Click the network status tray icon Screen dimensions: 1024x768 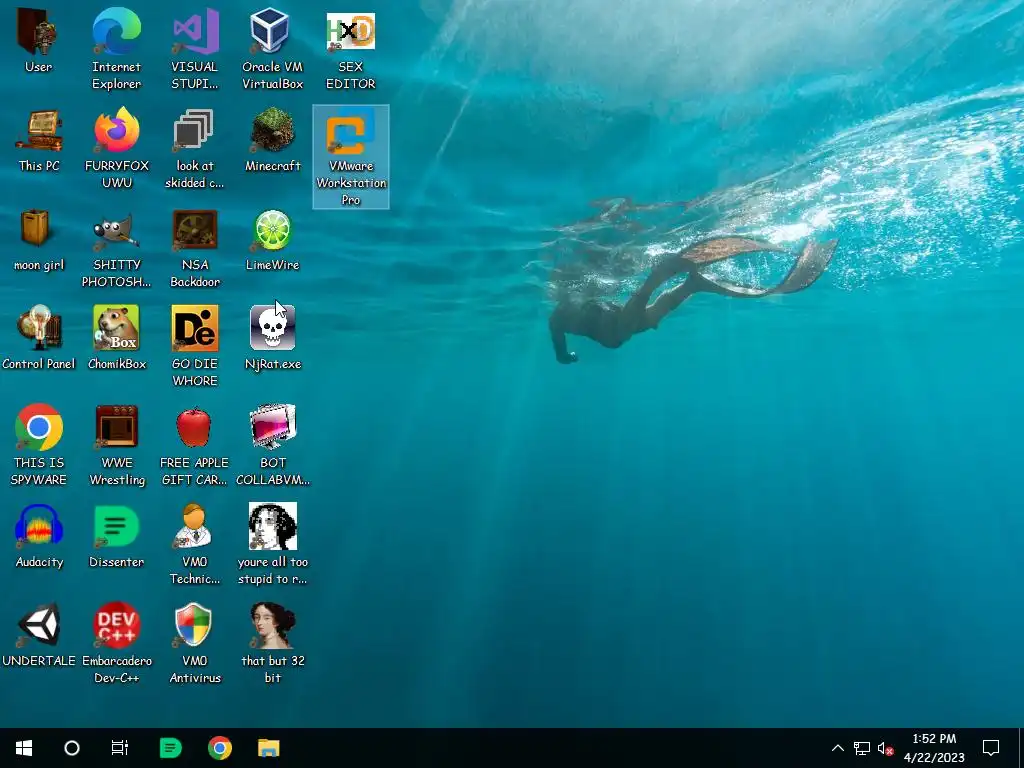click(x=862, y=748)
